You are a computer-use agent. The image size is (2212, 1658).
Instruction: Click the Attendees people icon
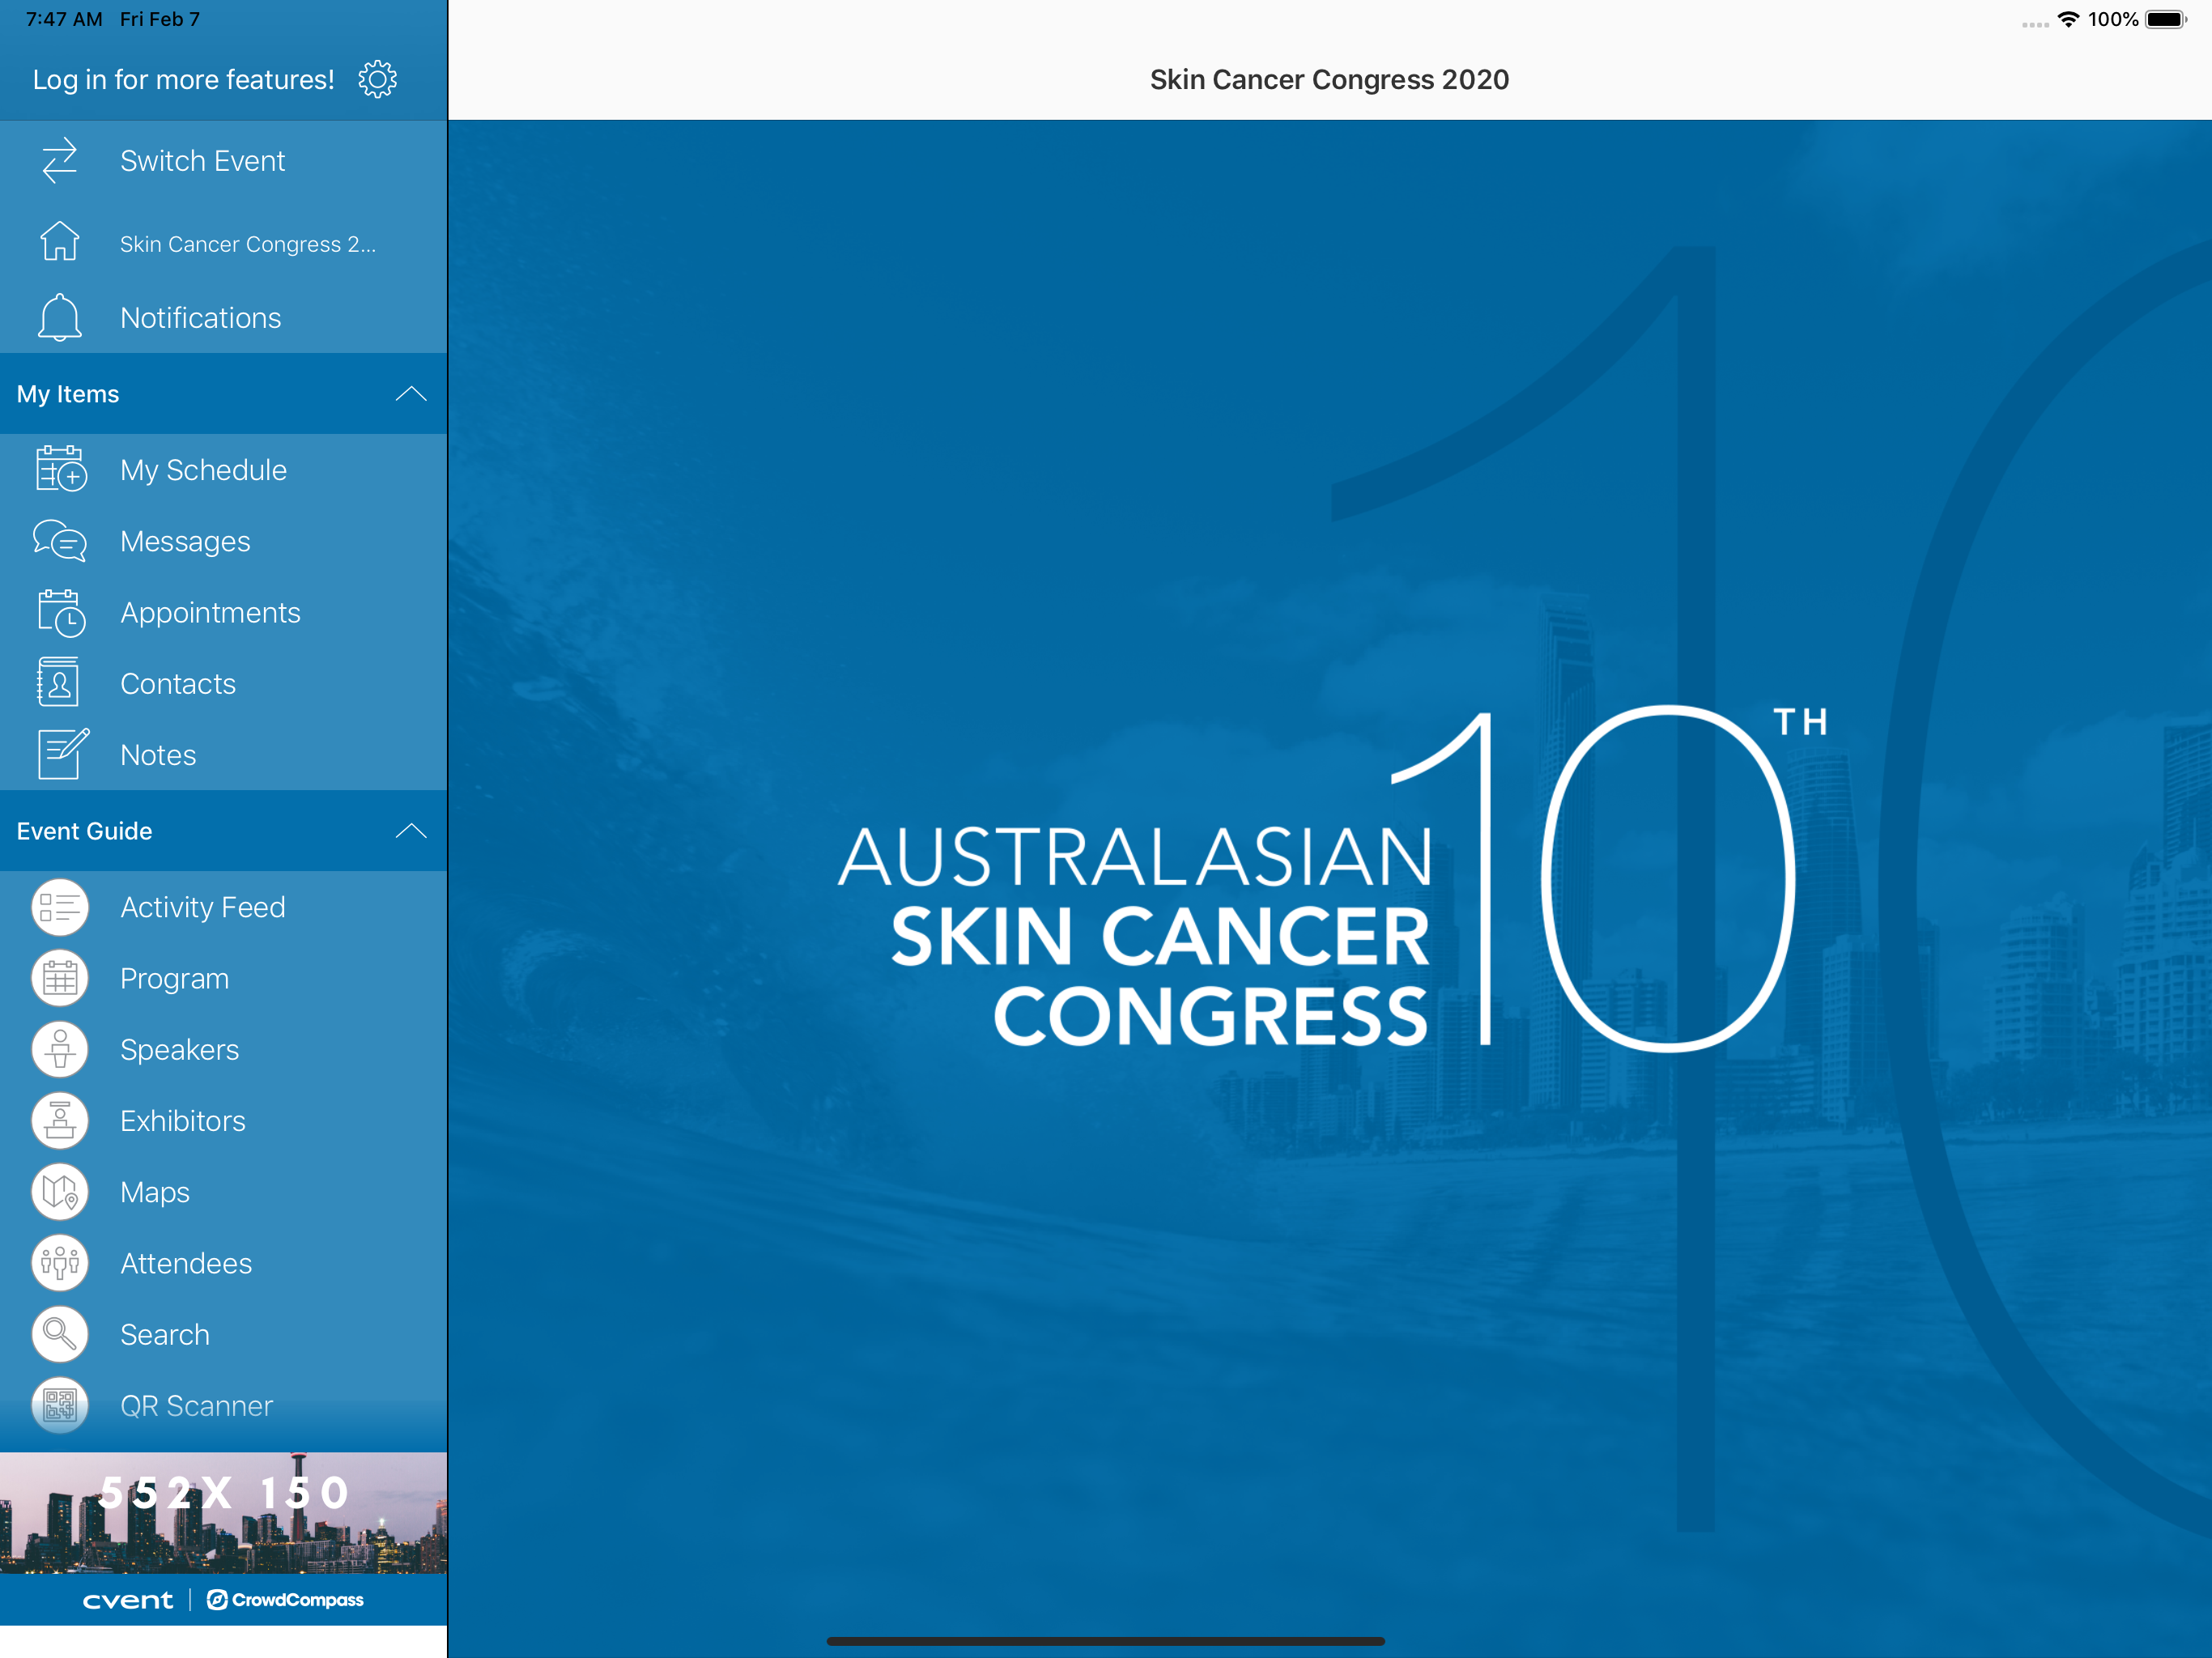pyautogui.click(x=60, y=1263)
